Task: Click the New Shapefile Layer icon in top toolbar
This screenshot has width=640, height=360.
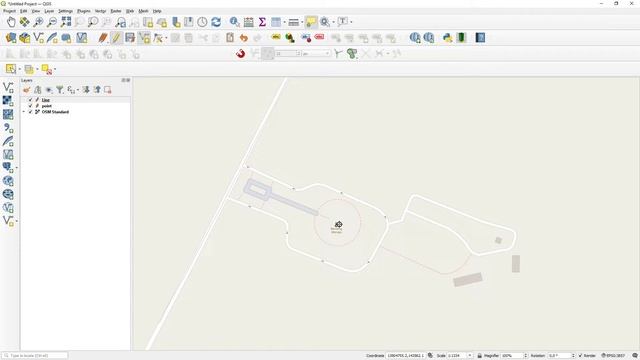Action: (38, 38)
